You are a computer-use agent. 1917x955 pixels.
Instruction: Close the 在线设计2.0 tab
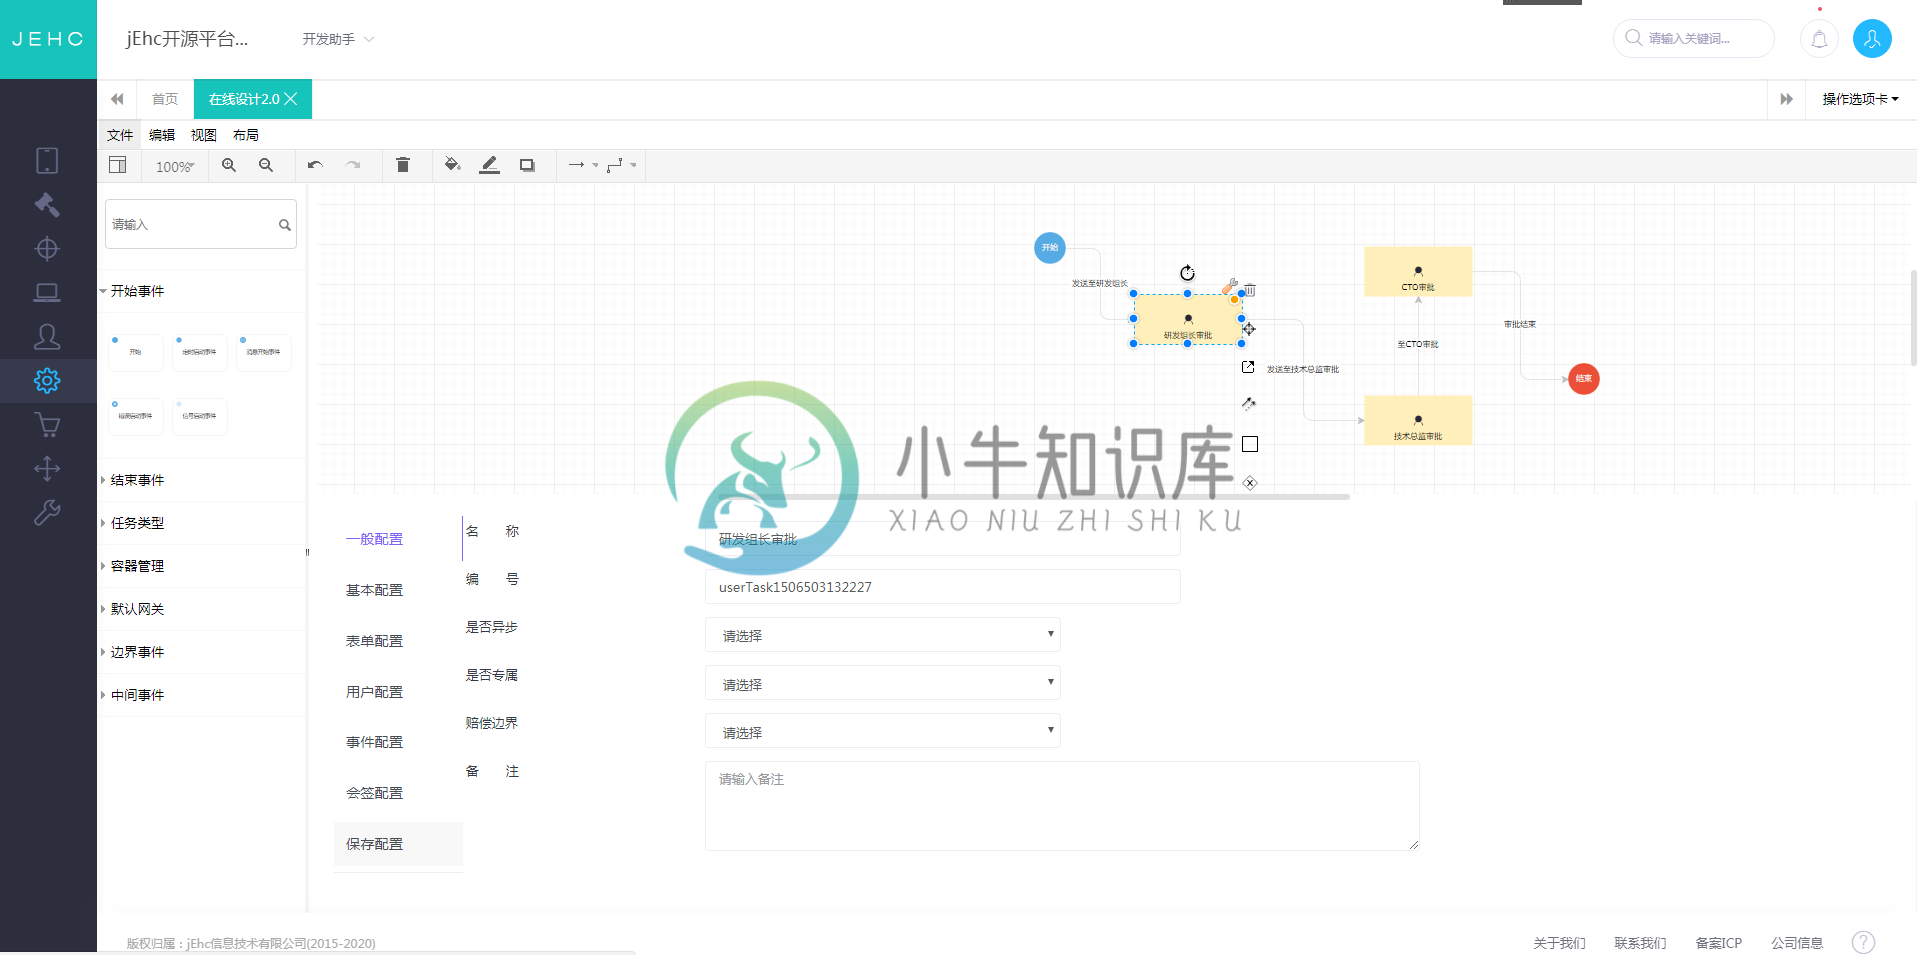[x=291, y=99]
